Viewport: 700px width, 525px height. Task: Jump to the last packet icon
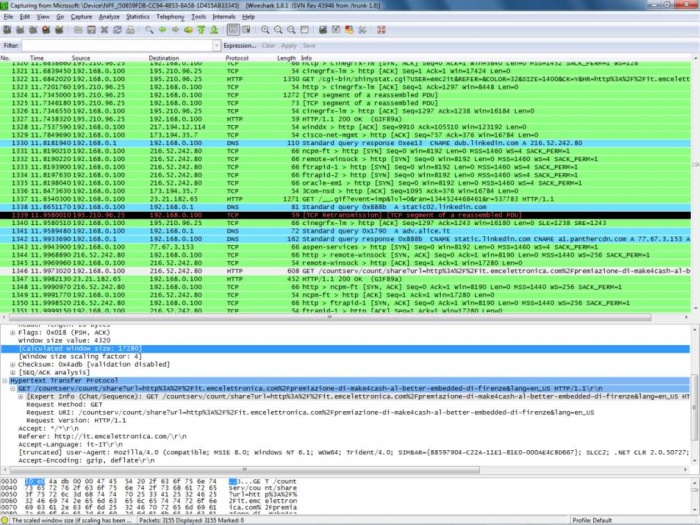(214, 30)
